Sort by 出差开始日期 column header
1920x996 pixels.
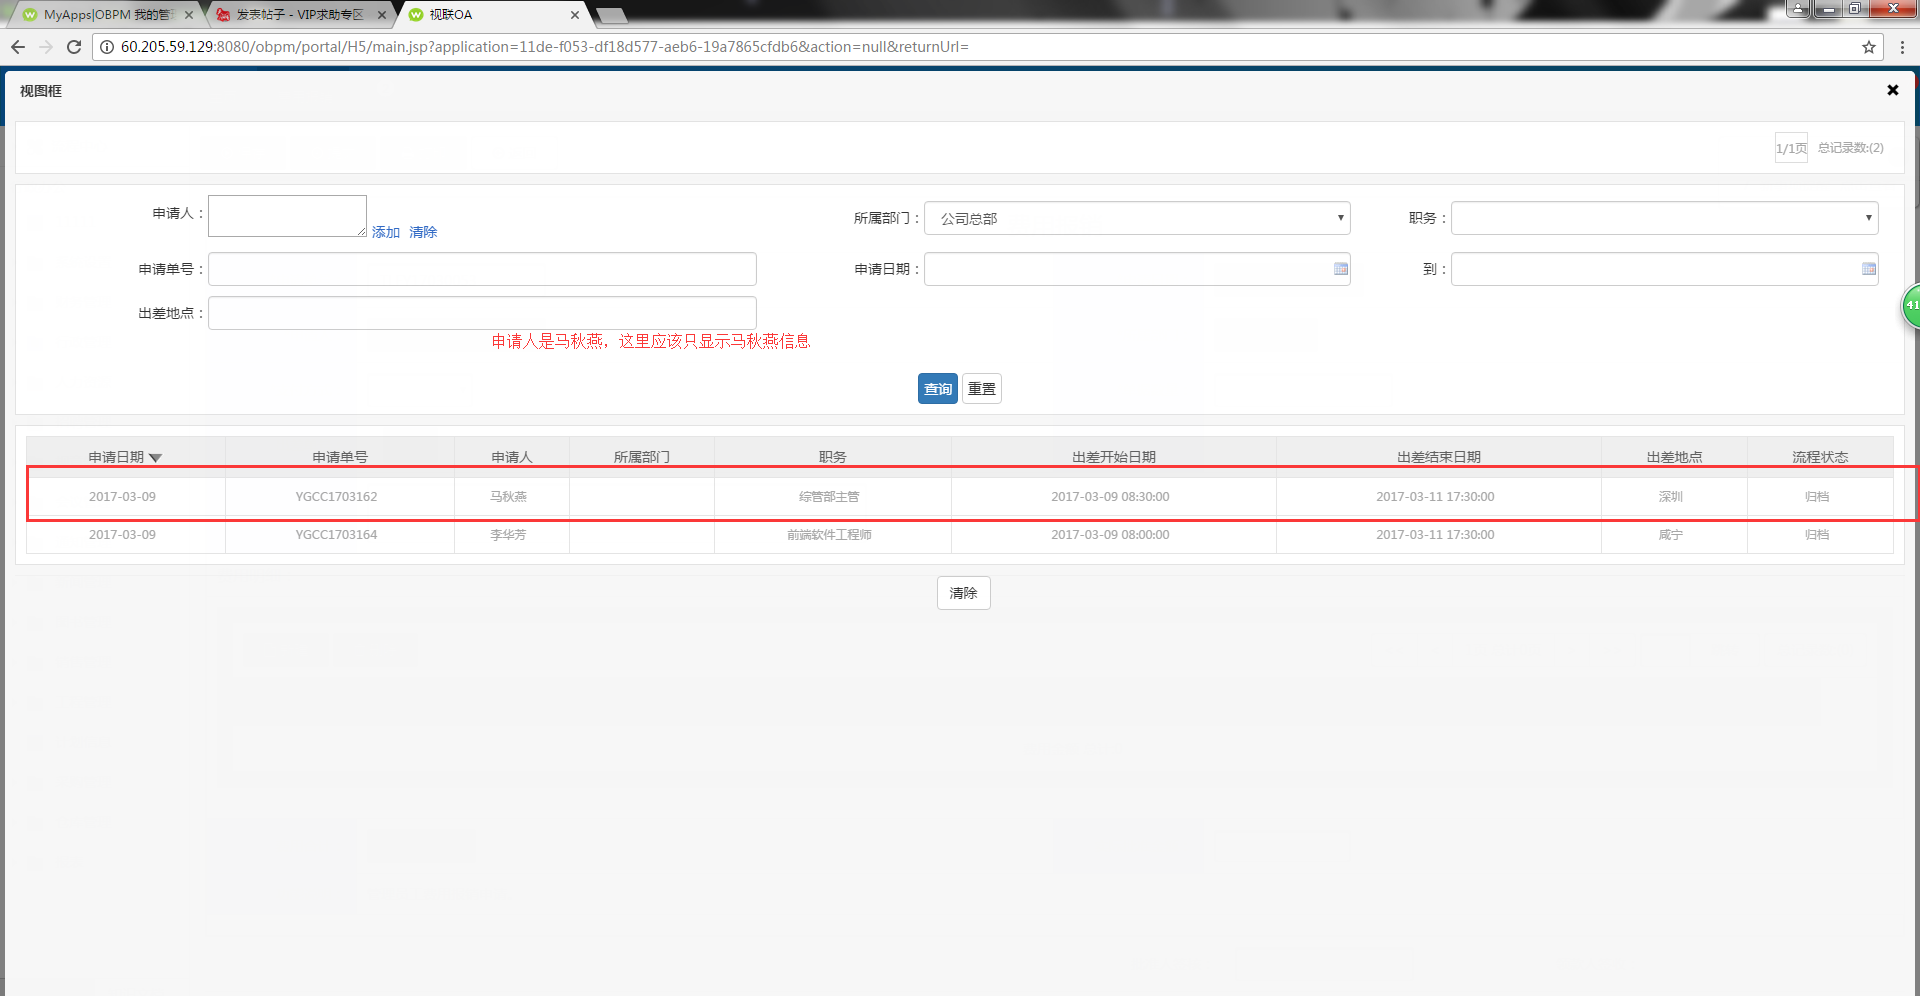click(1114, 457)
